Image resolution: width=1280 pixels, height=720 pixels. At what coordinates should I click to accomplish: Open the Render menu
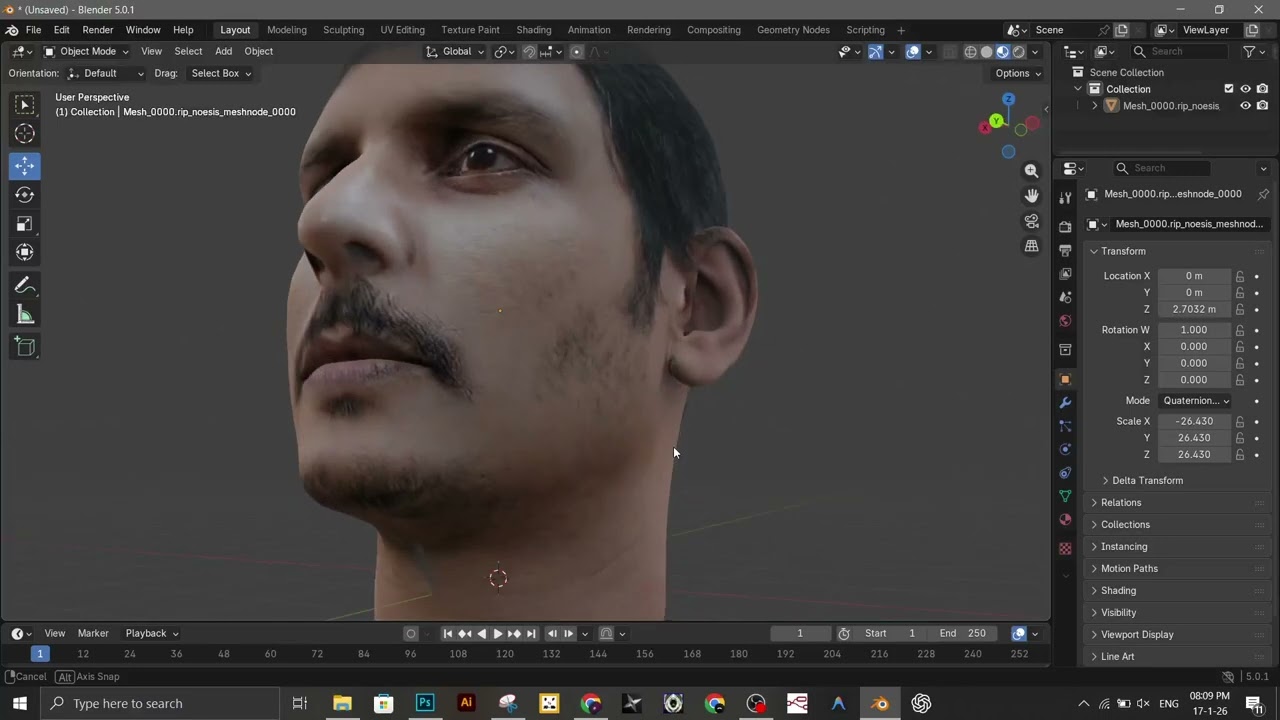pos(97,30)
